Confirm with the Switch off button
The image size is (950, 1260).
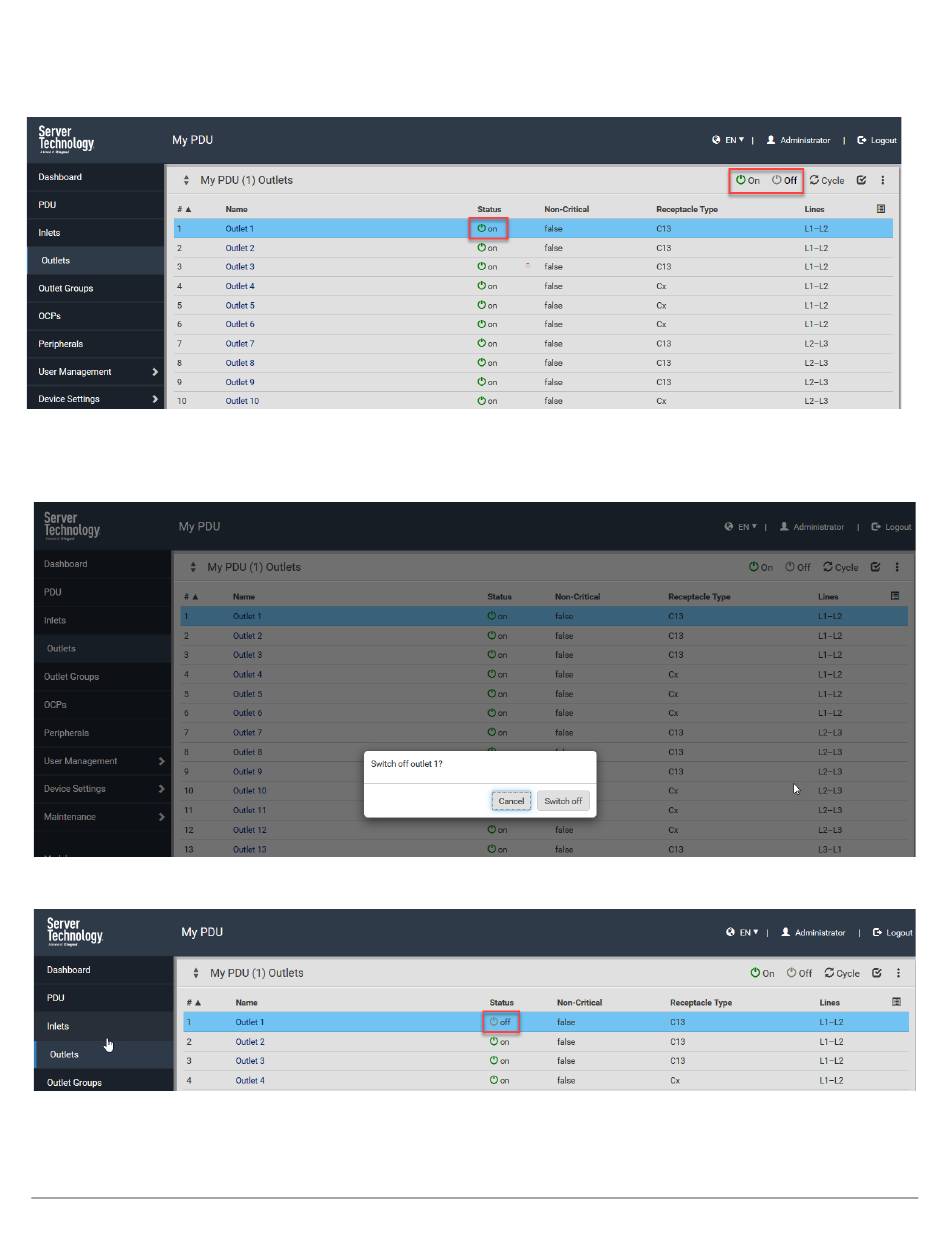pos(563,801)
